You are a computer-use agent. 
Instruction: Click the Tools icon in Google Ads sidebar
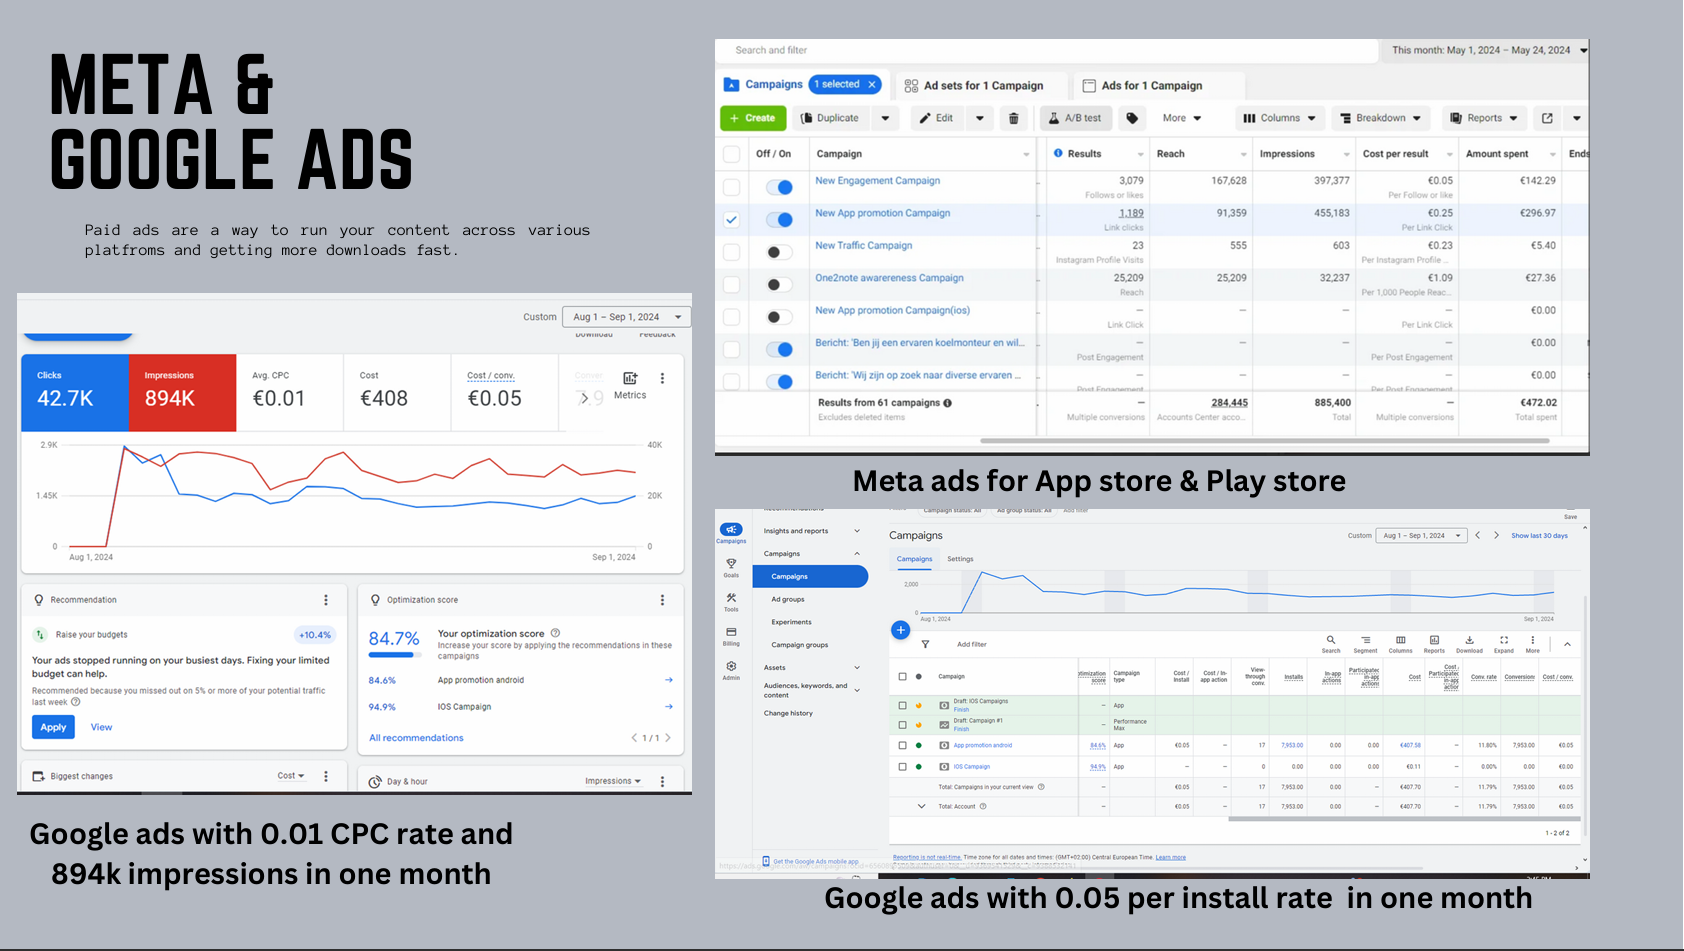point(731,597)
